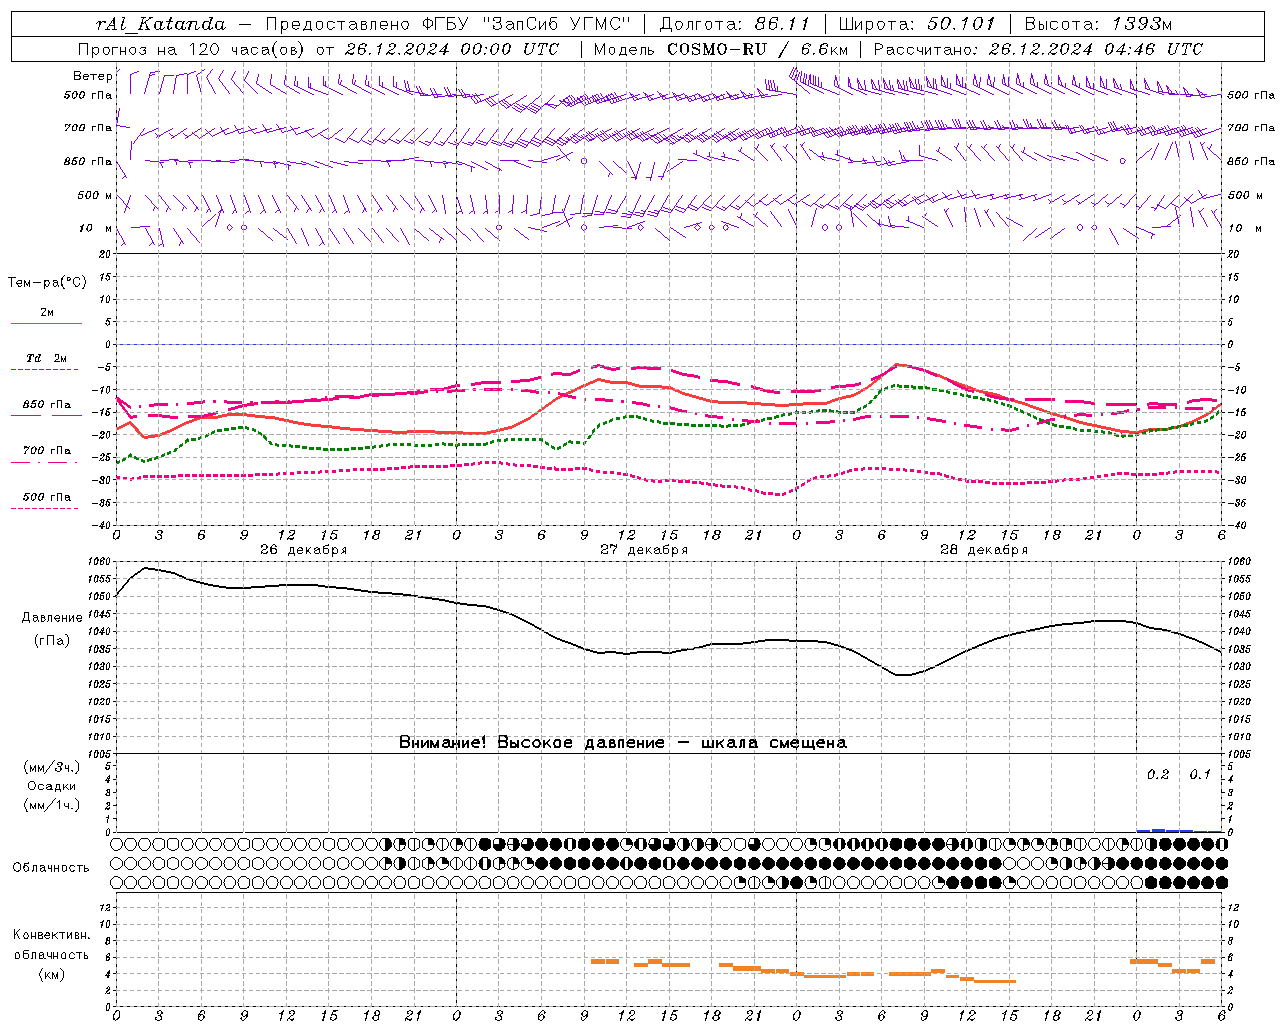Click the Конвективн. облачность (км) label
Viewport: 1280px width, 1024px height.
click(x=52, y=955)
